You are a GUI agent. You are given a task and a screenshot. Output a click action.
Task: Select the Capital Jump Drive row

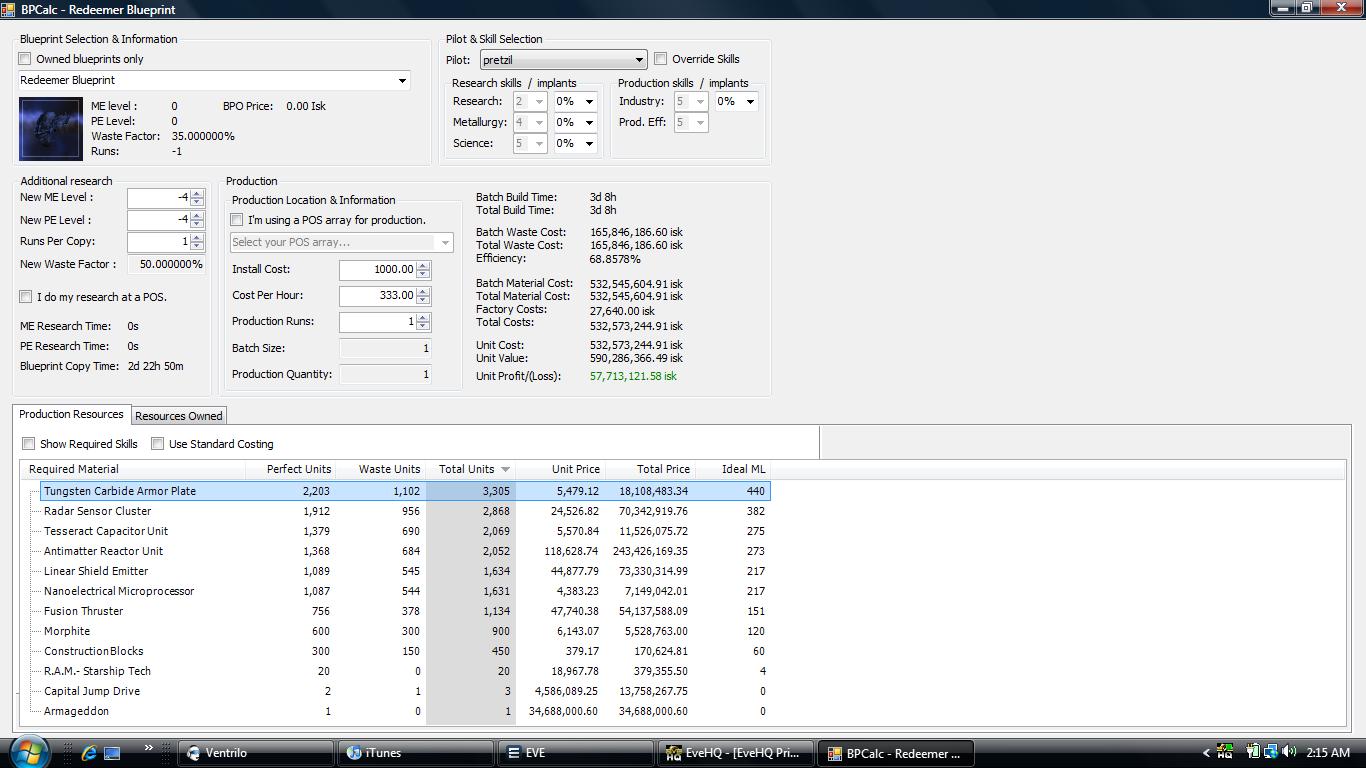pyautogui.click(x=405, y=691)
